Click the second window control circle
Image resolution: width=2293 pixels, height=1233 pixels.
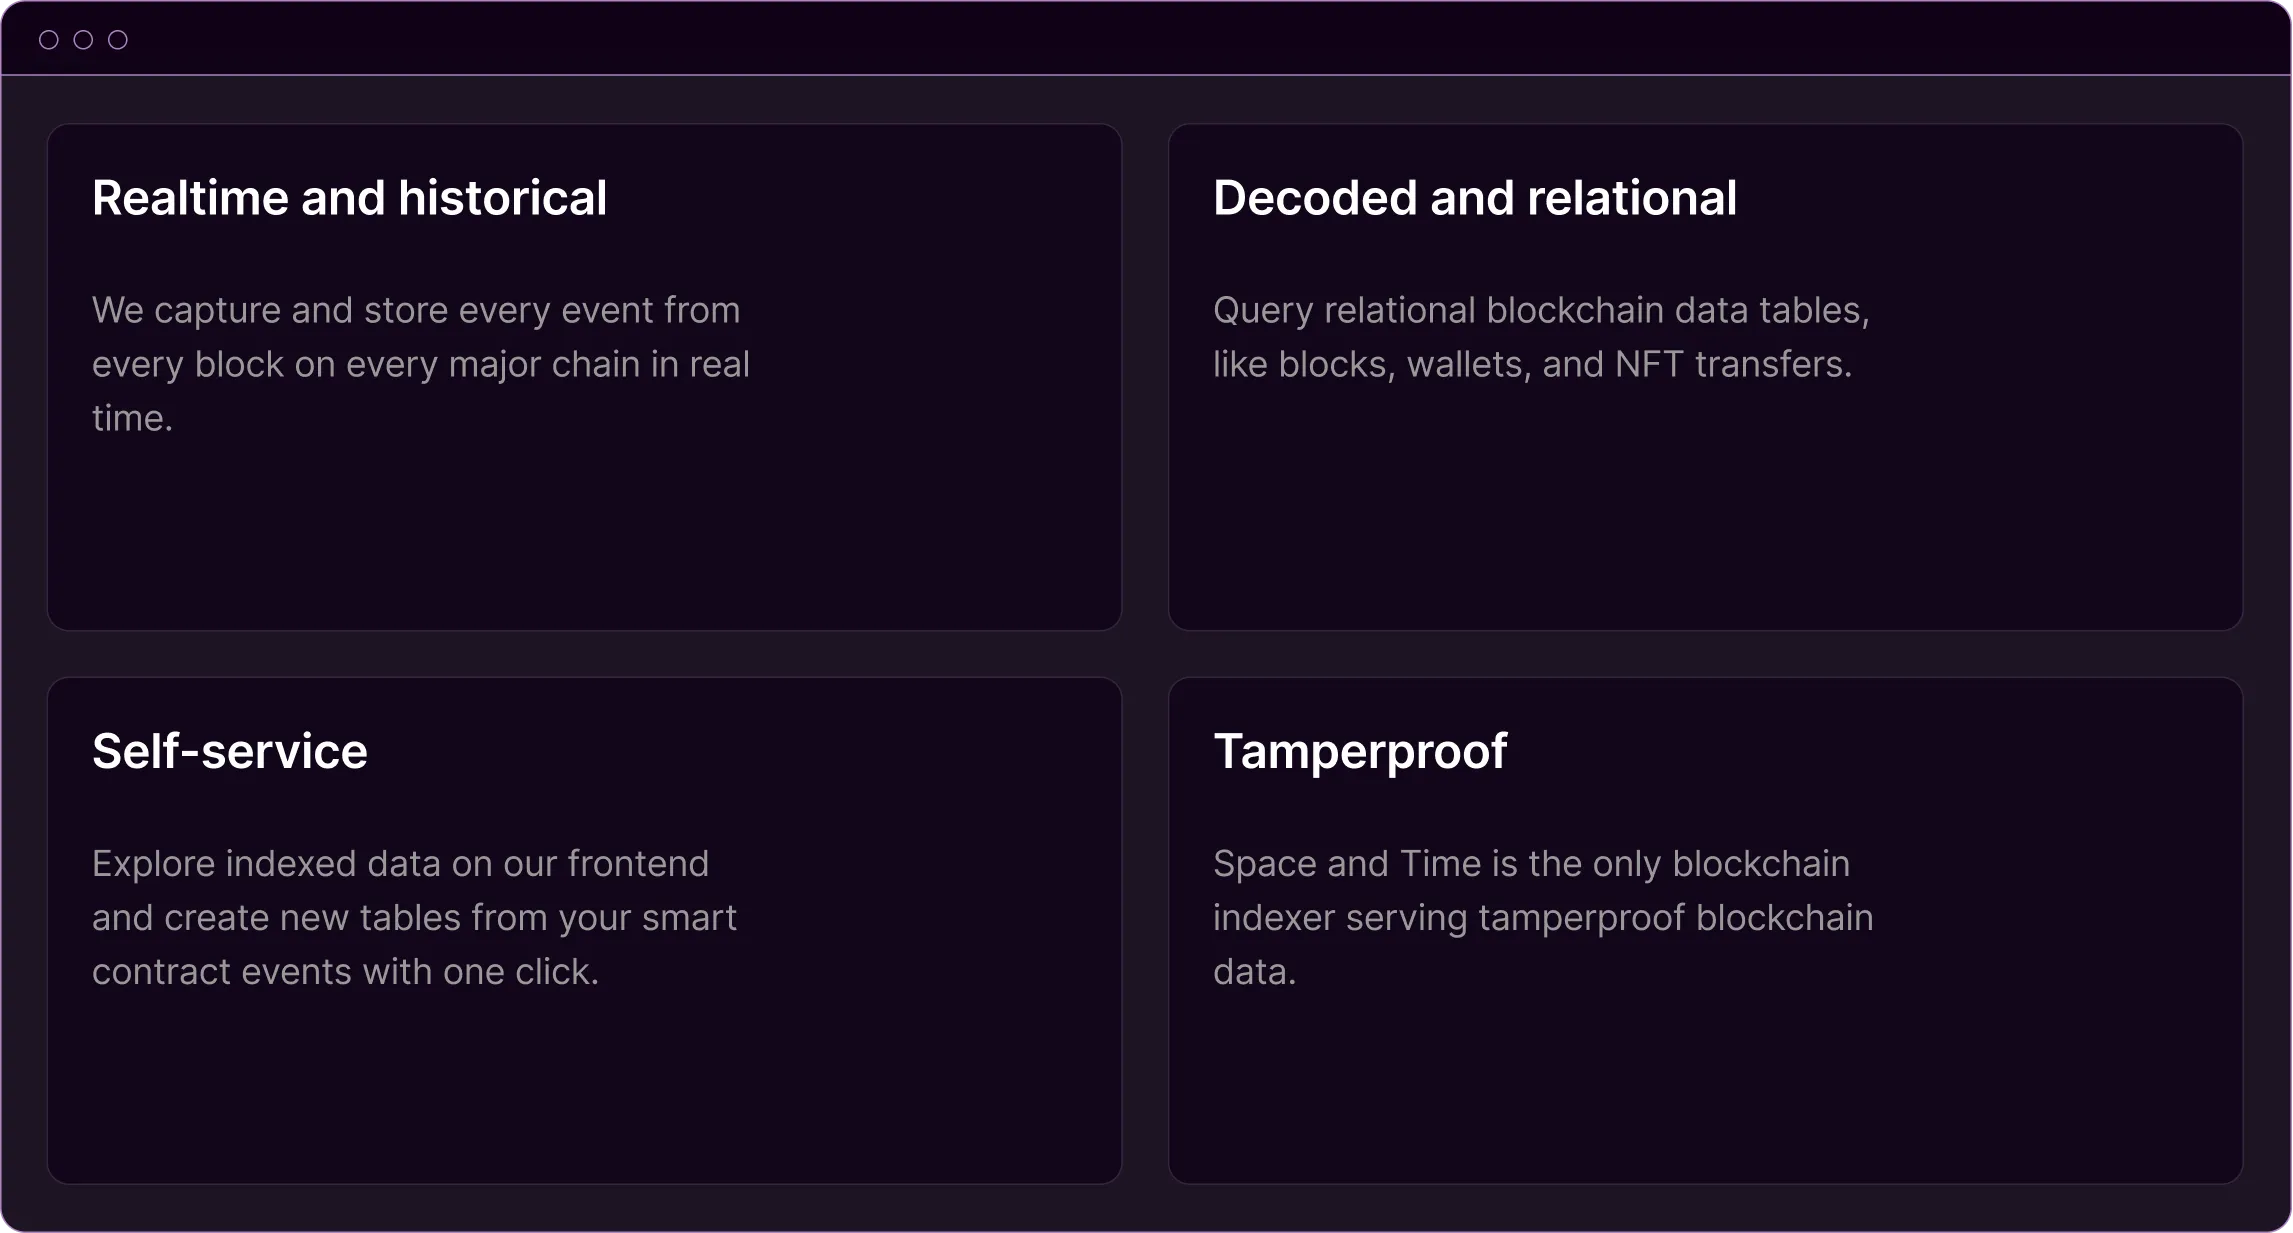(x=83, y=40)
